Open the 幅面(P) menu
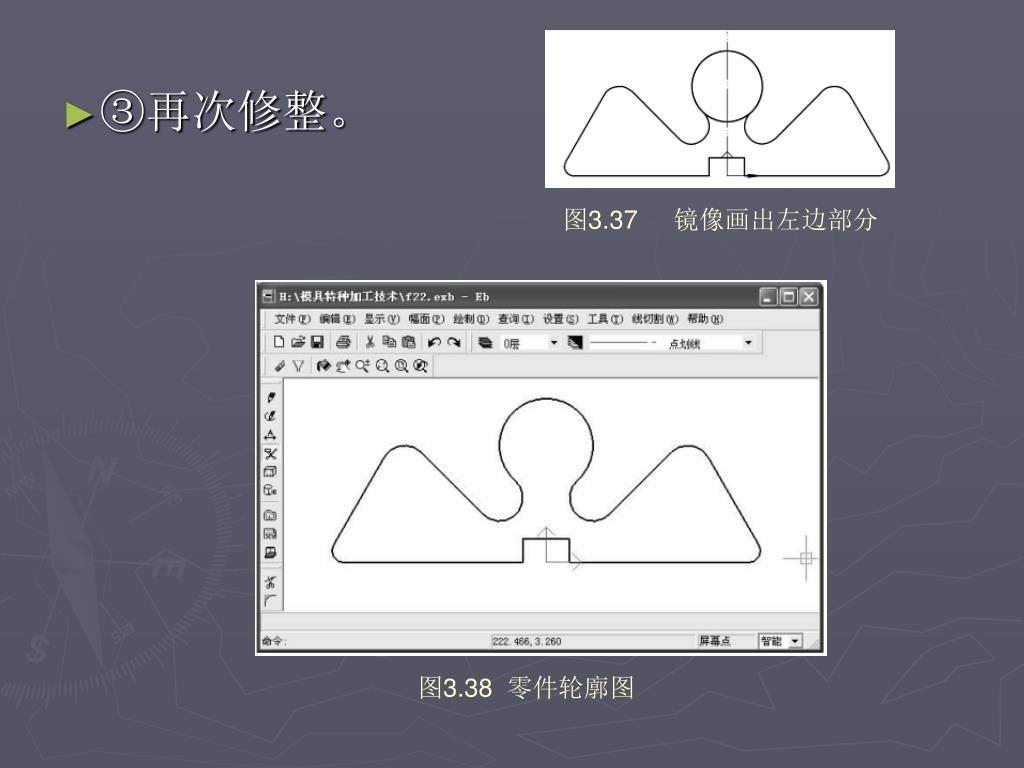The height and width of the screenshot is (768, 1024). coord(426,319)
